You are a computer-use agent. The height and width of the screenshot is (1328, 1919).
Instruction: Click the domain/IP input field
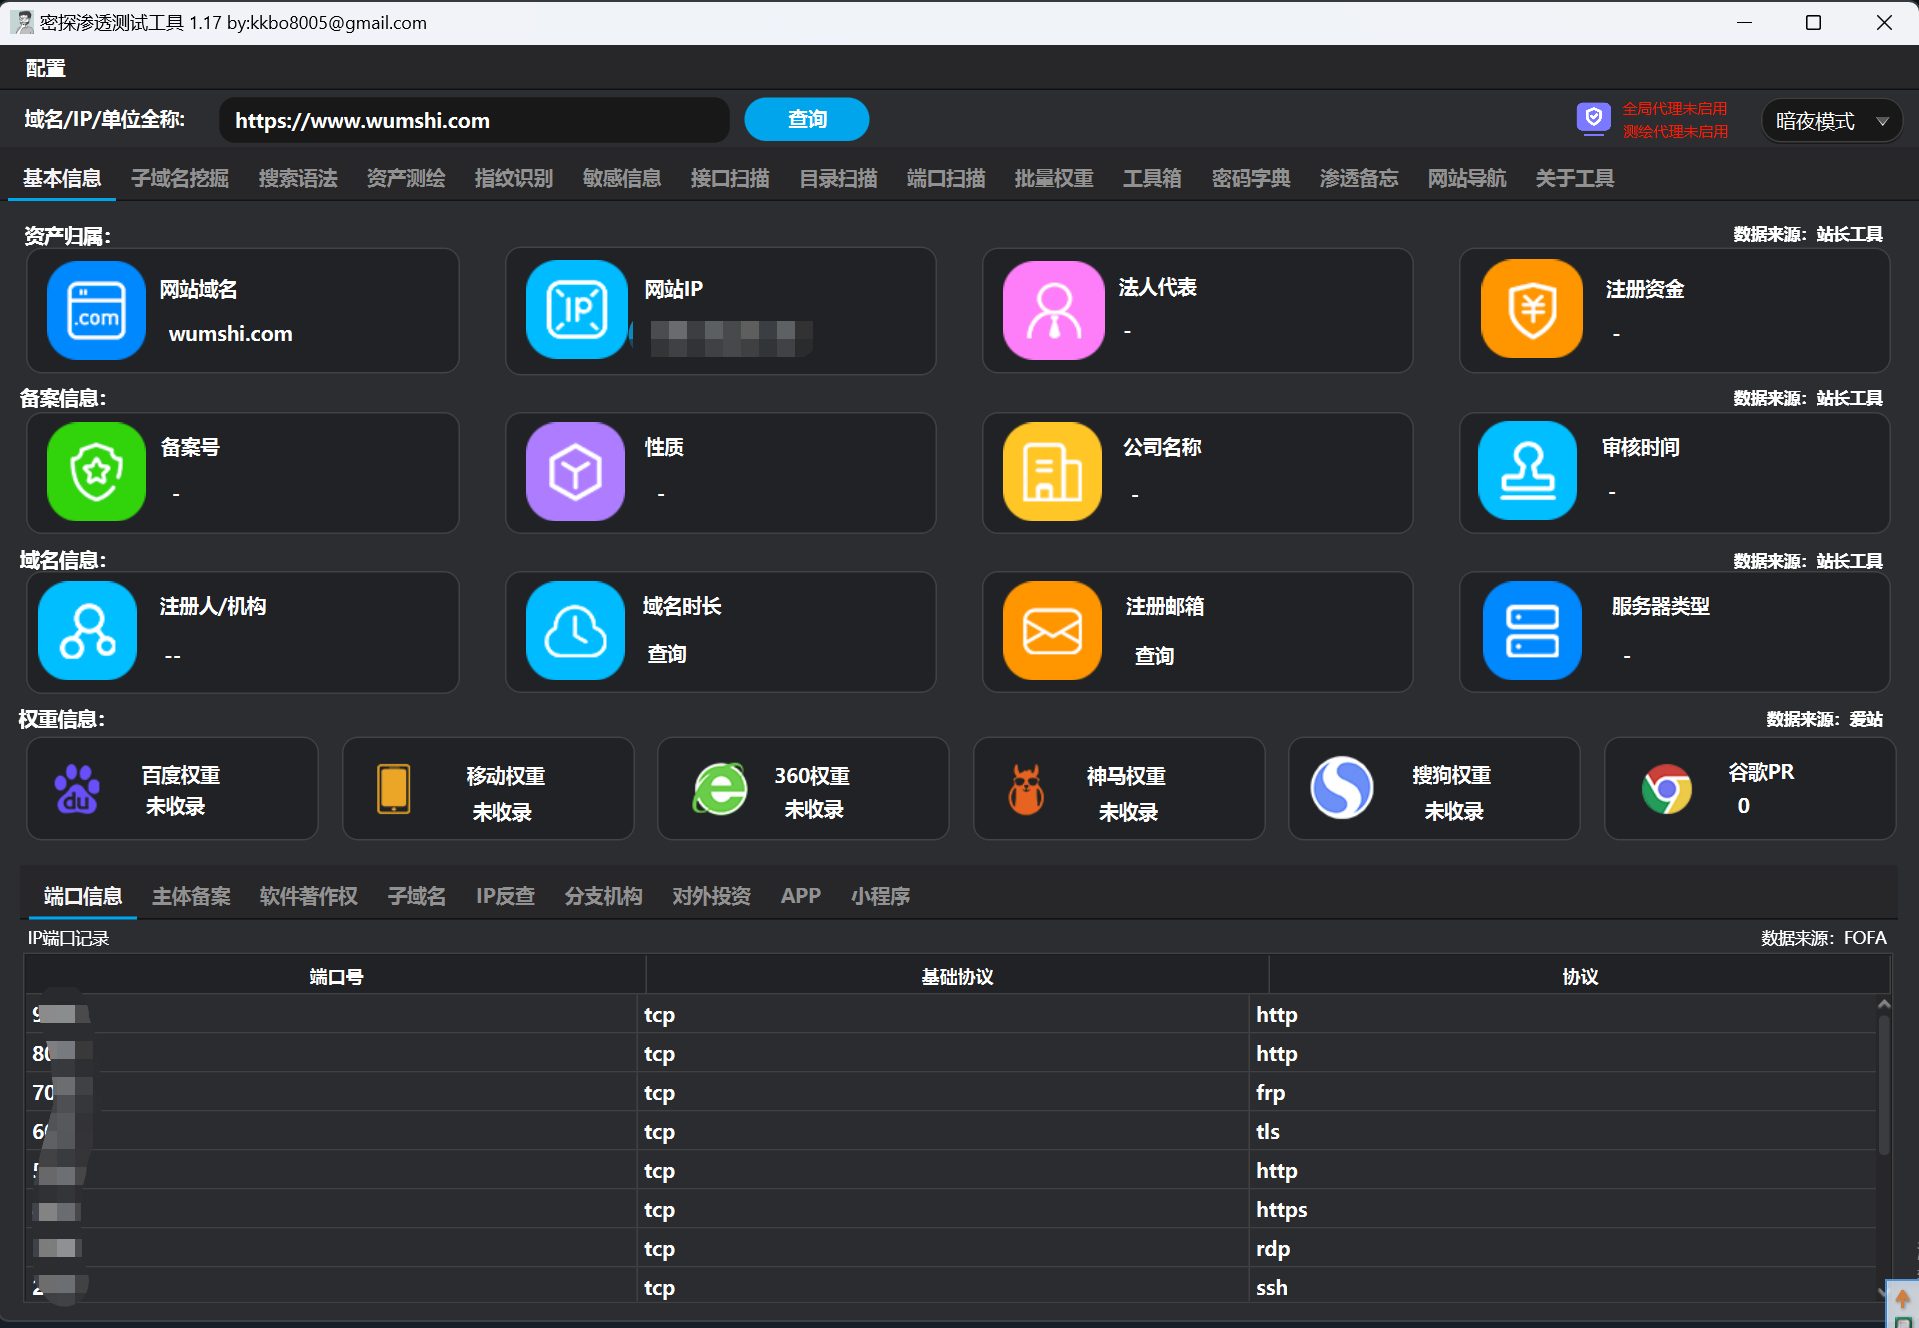(474, 121)
